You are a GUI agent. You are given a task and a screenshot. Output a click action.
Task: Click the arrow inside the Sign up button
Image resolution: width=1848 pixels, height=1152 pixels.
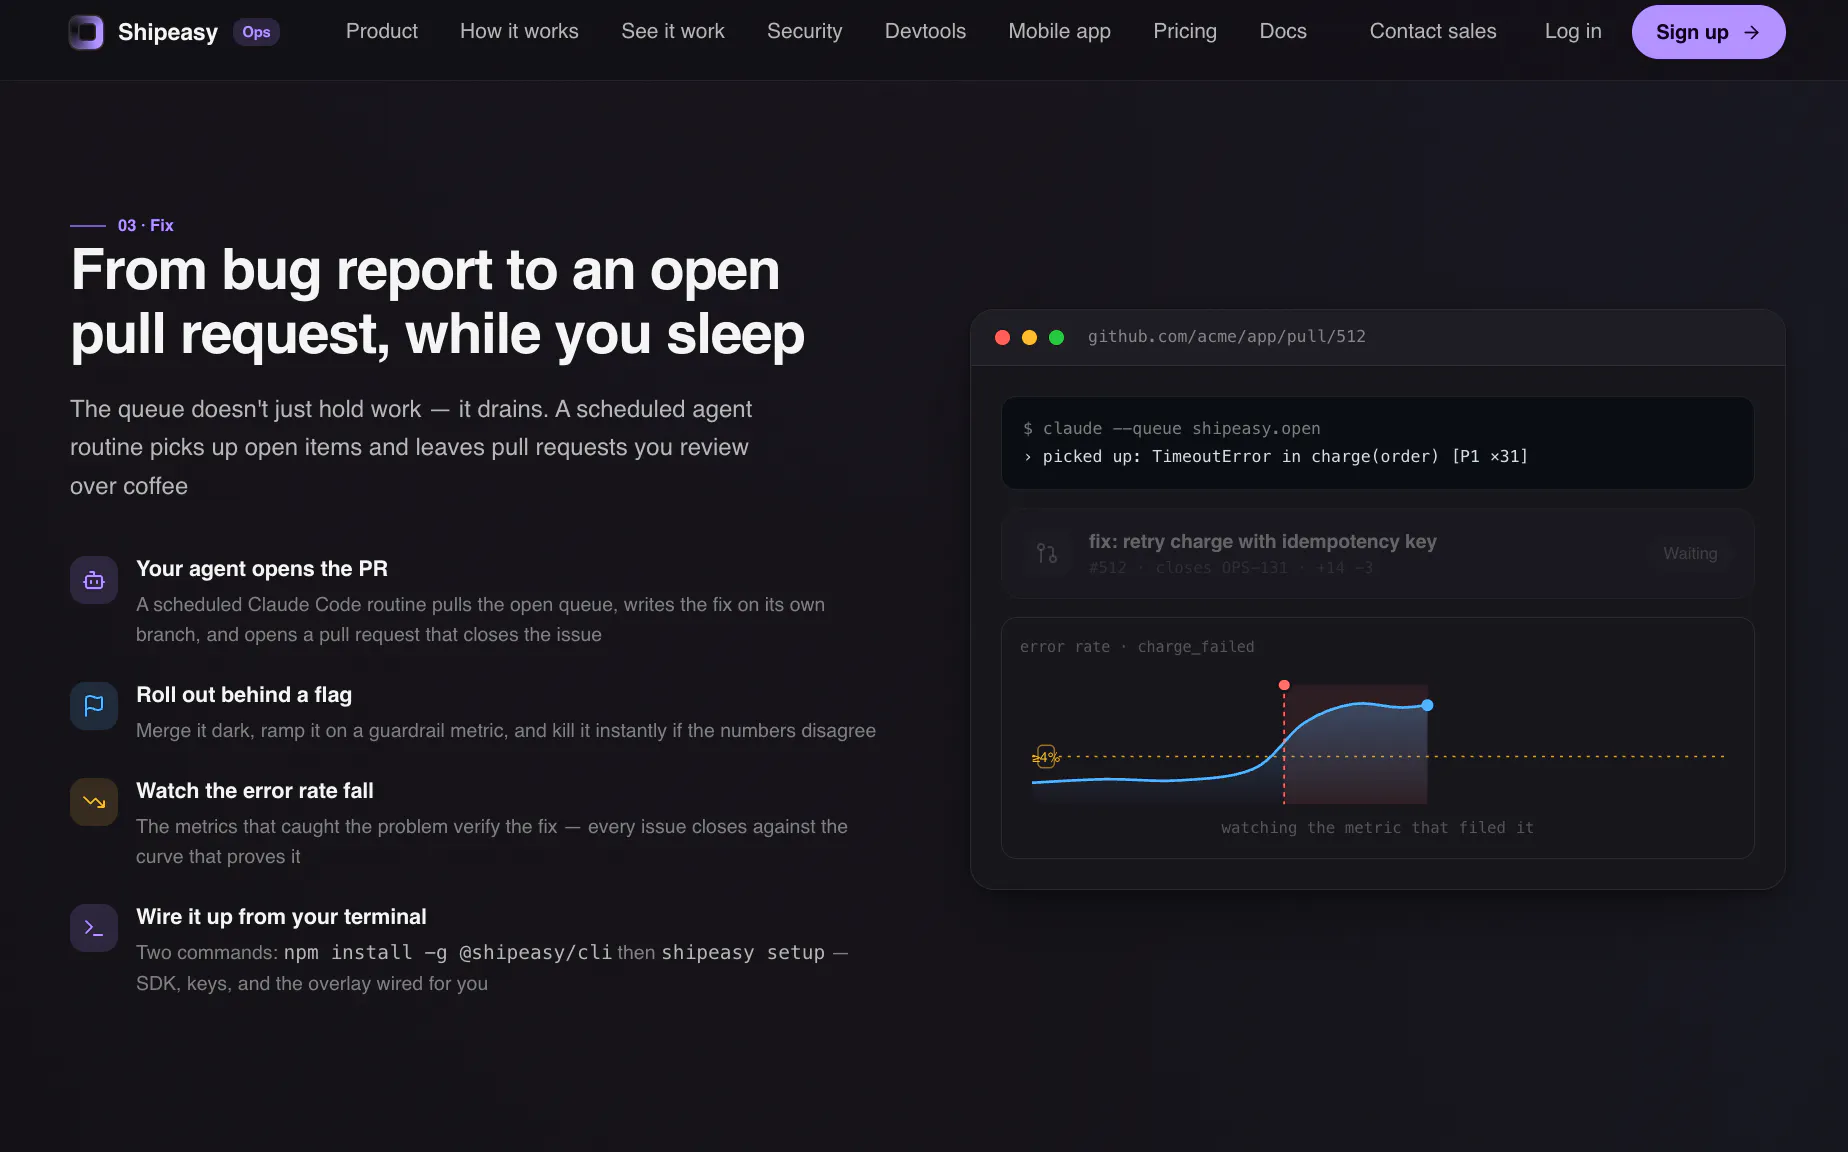point(1751,32)
